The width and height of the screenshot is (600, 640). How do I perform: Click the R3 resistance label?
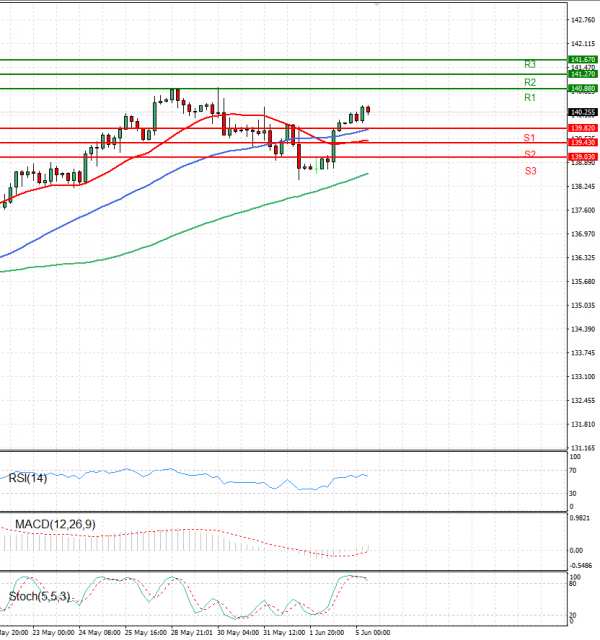[530, 64]
